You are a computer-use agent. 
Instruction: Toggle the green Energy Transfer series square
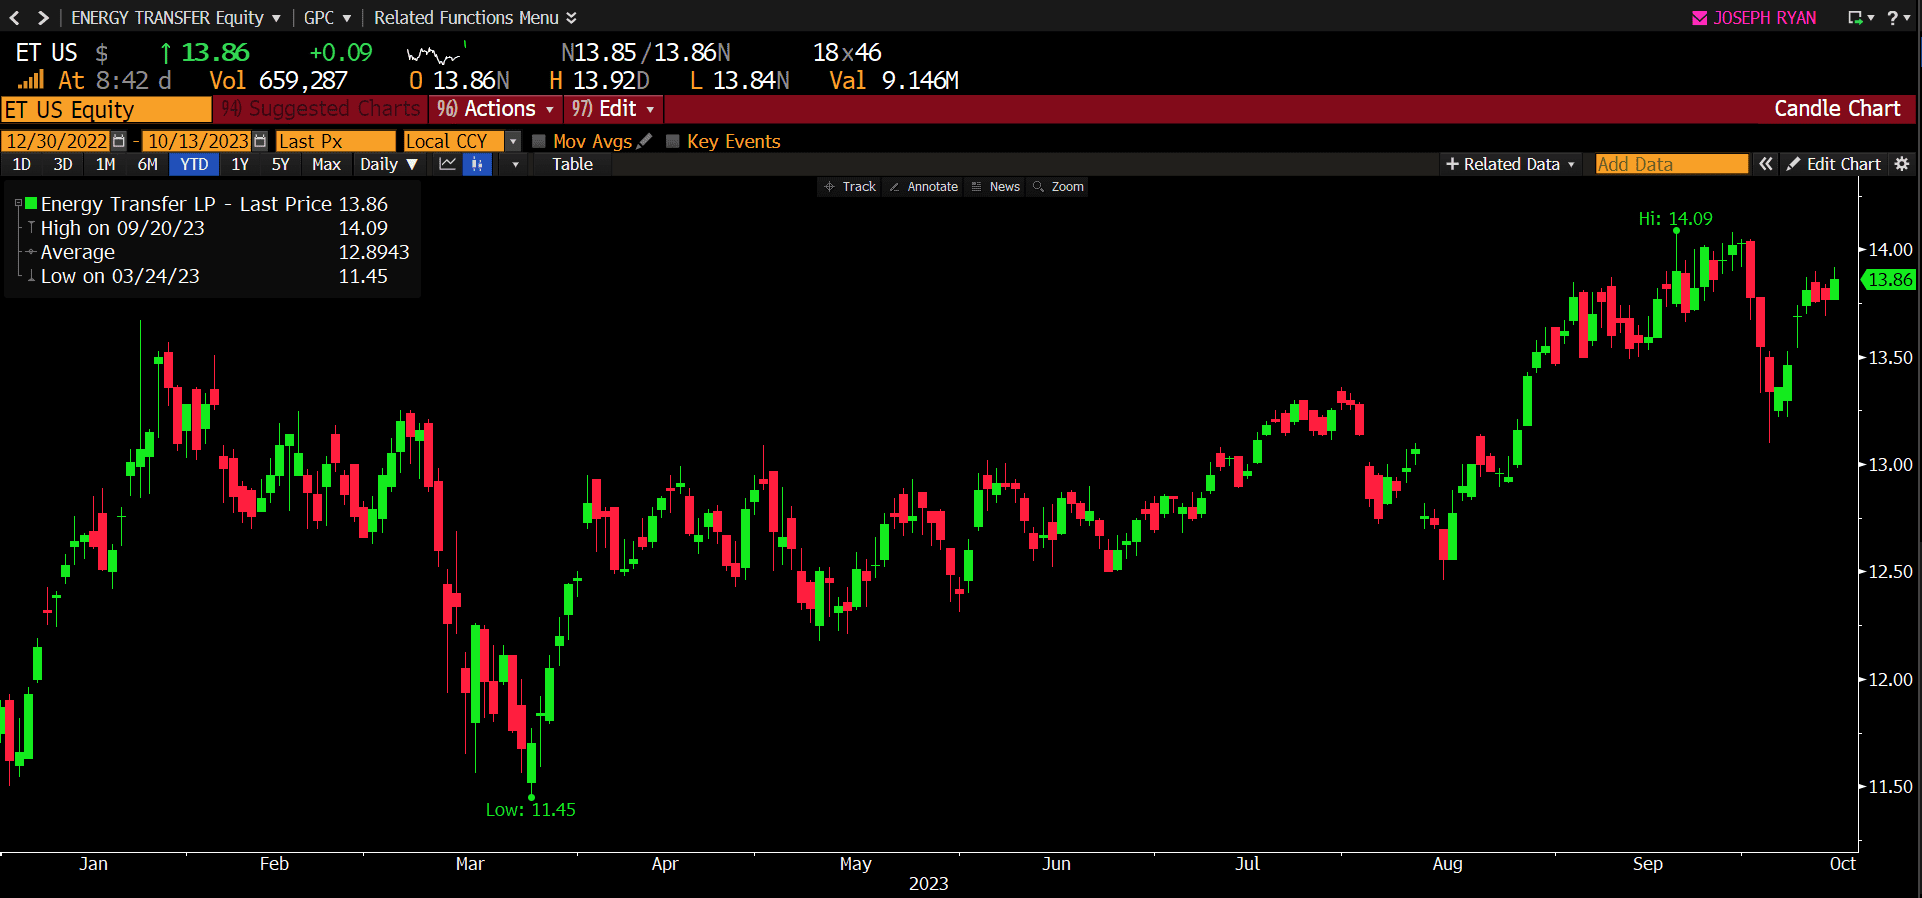point(31,204)
